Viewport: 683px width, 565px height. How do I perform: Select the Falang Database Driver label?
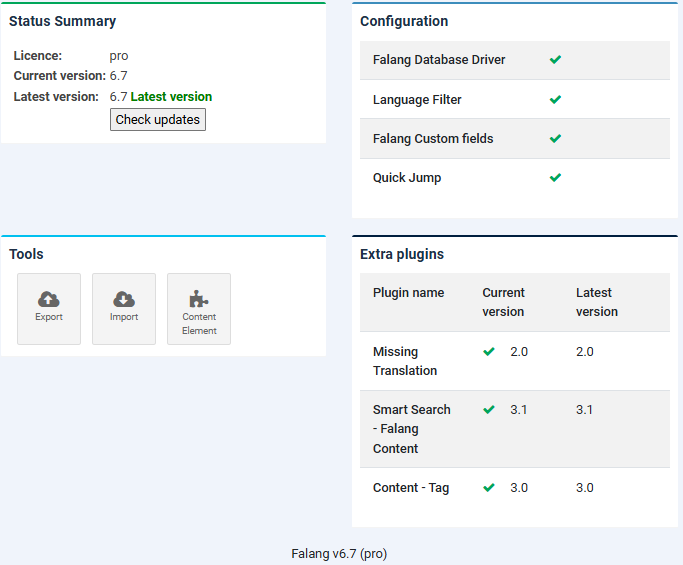tap(439, 60)
